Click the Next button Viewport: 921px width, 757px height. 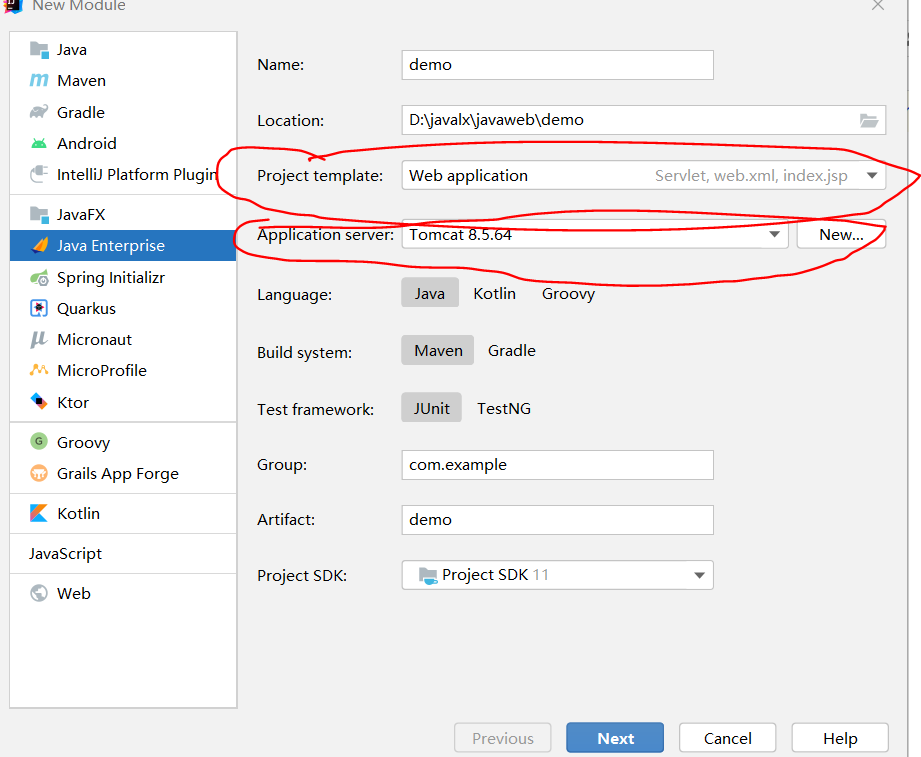(615, 738)
